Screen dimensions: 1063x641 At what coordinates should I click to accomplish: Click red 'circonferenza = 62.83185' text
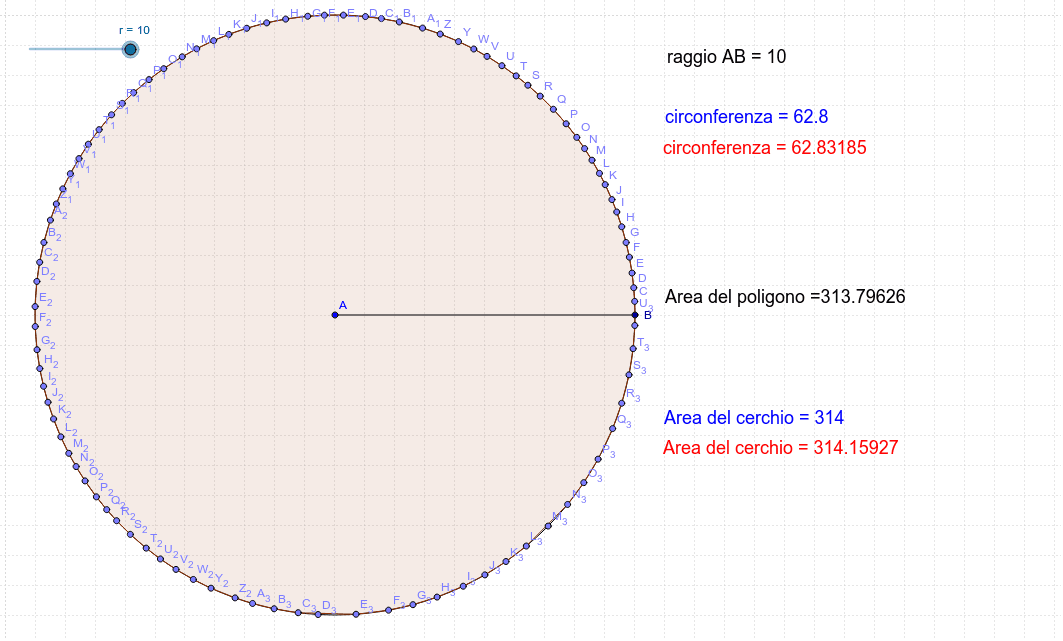pyautogui.click(x=765, y=148)
